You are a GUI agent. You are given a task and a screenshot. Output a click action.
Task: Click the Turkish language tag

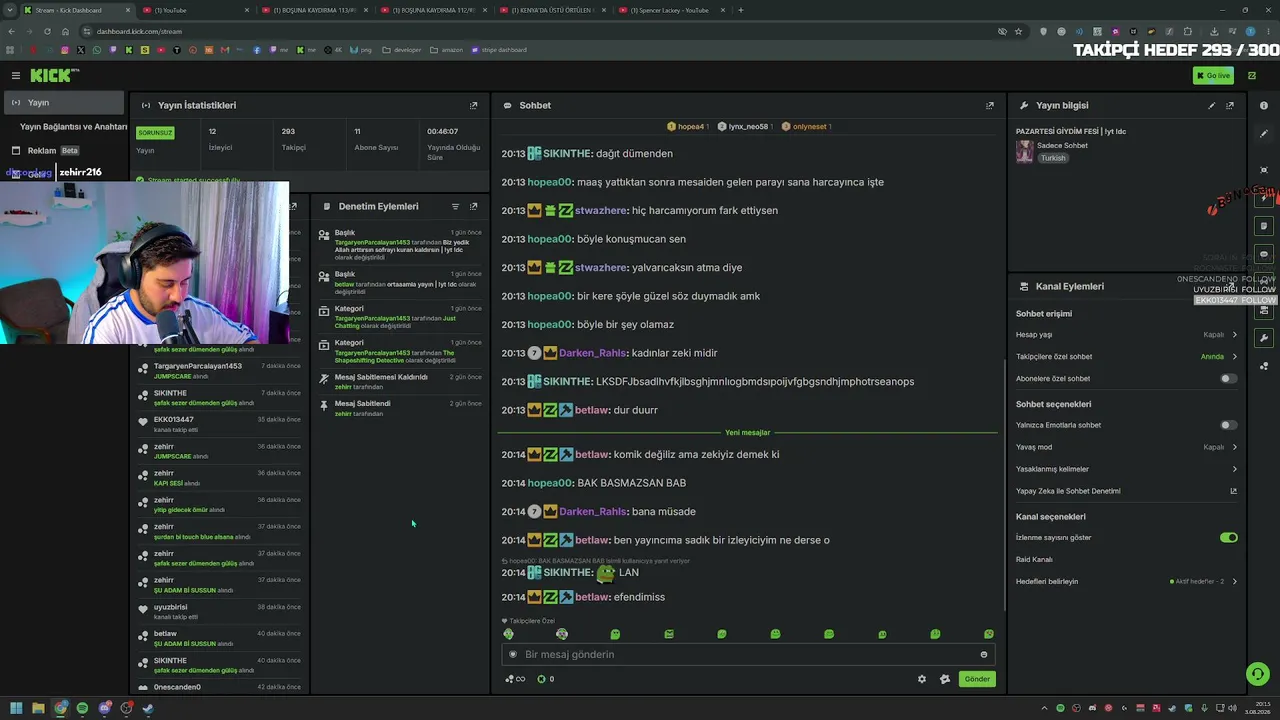coord(1052,158)
